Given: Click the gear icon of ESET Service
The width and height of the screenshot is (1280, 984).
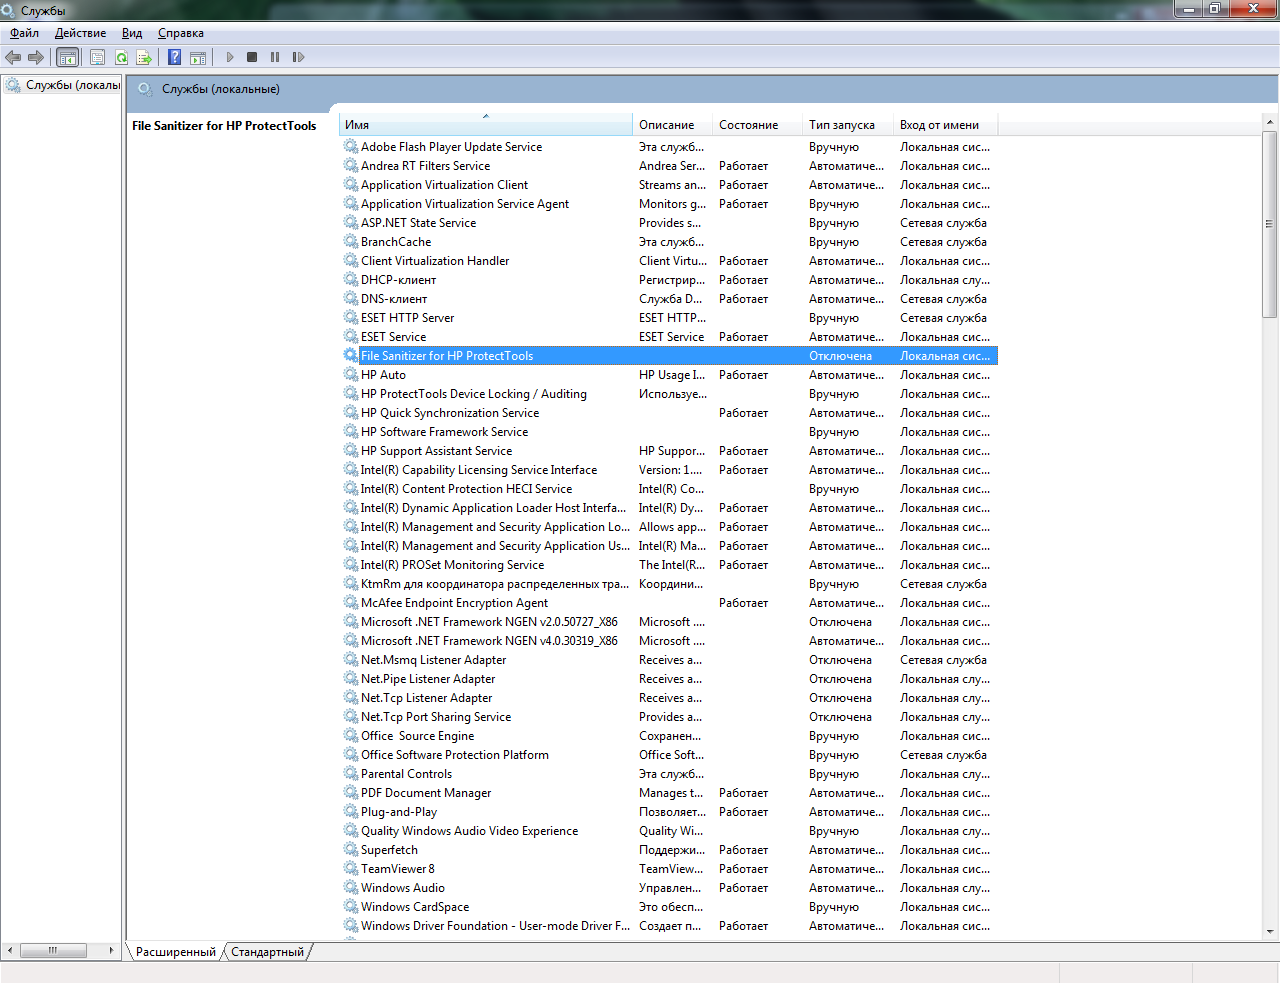Looking at the screenshot, I should click(351, 336).
